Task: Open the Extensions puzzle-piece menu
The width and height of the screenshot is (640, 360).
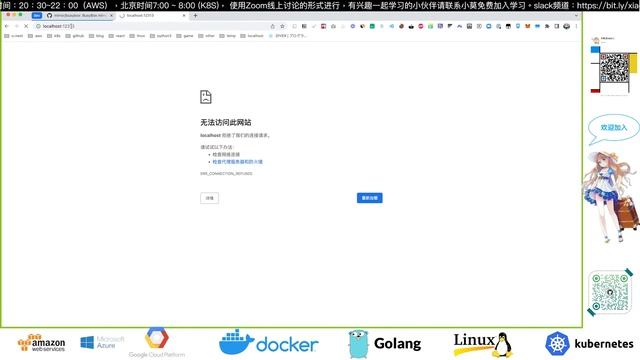Action: pos(547,26)
